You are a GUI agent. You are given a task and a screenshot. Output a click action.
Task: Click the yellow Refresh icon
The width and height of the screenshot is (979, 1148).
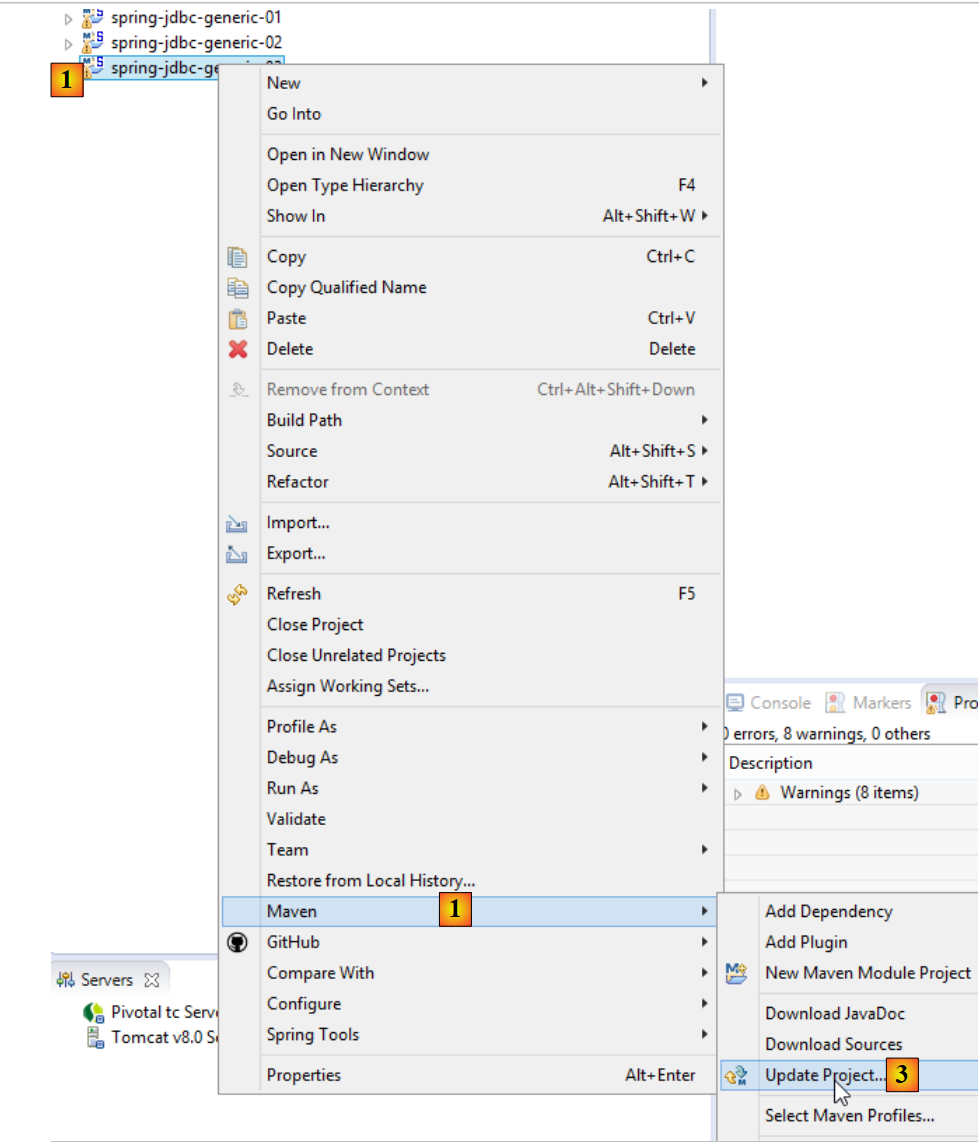(x=237, y=594)
